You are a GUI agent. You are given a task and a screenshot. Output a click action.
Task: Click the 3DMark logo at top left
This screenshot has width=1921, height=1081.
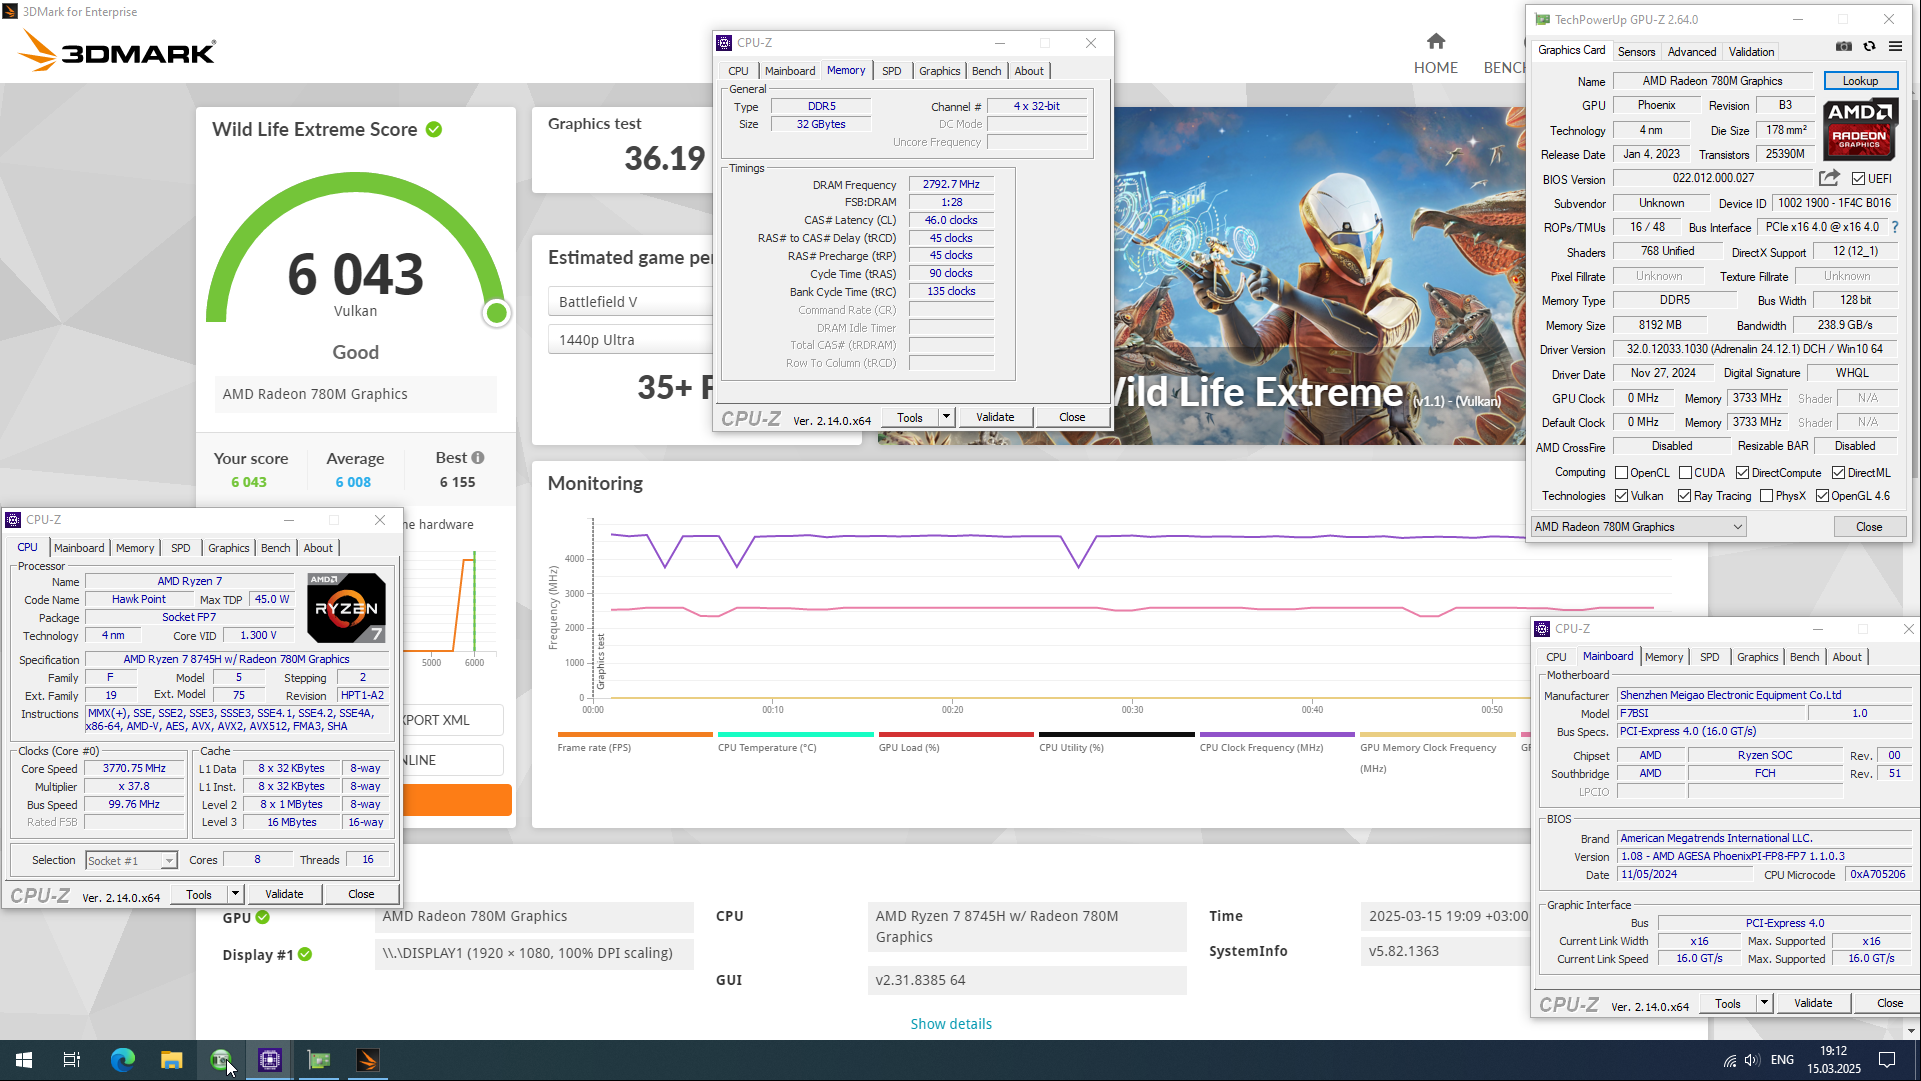pos(117,51)
